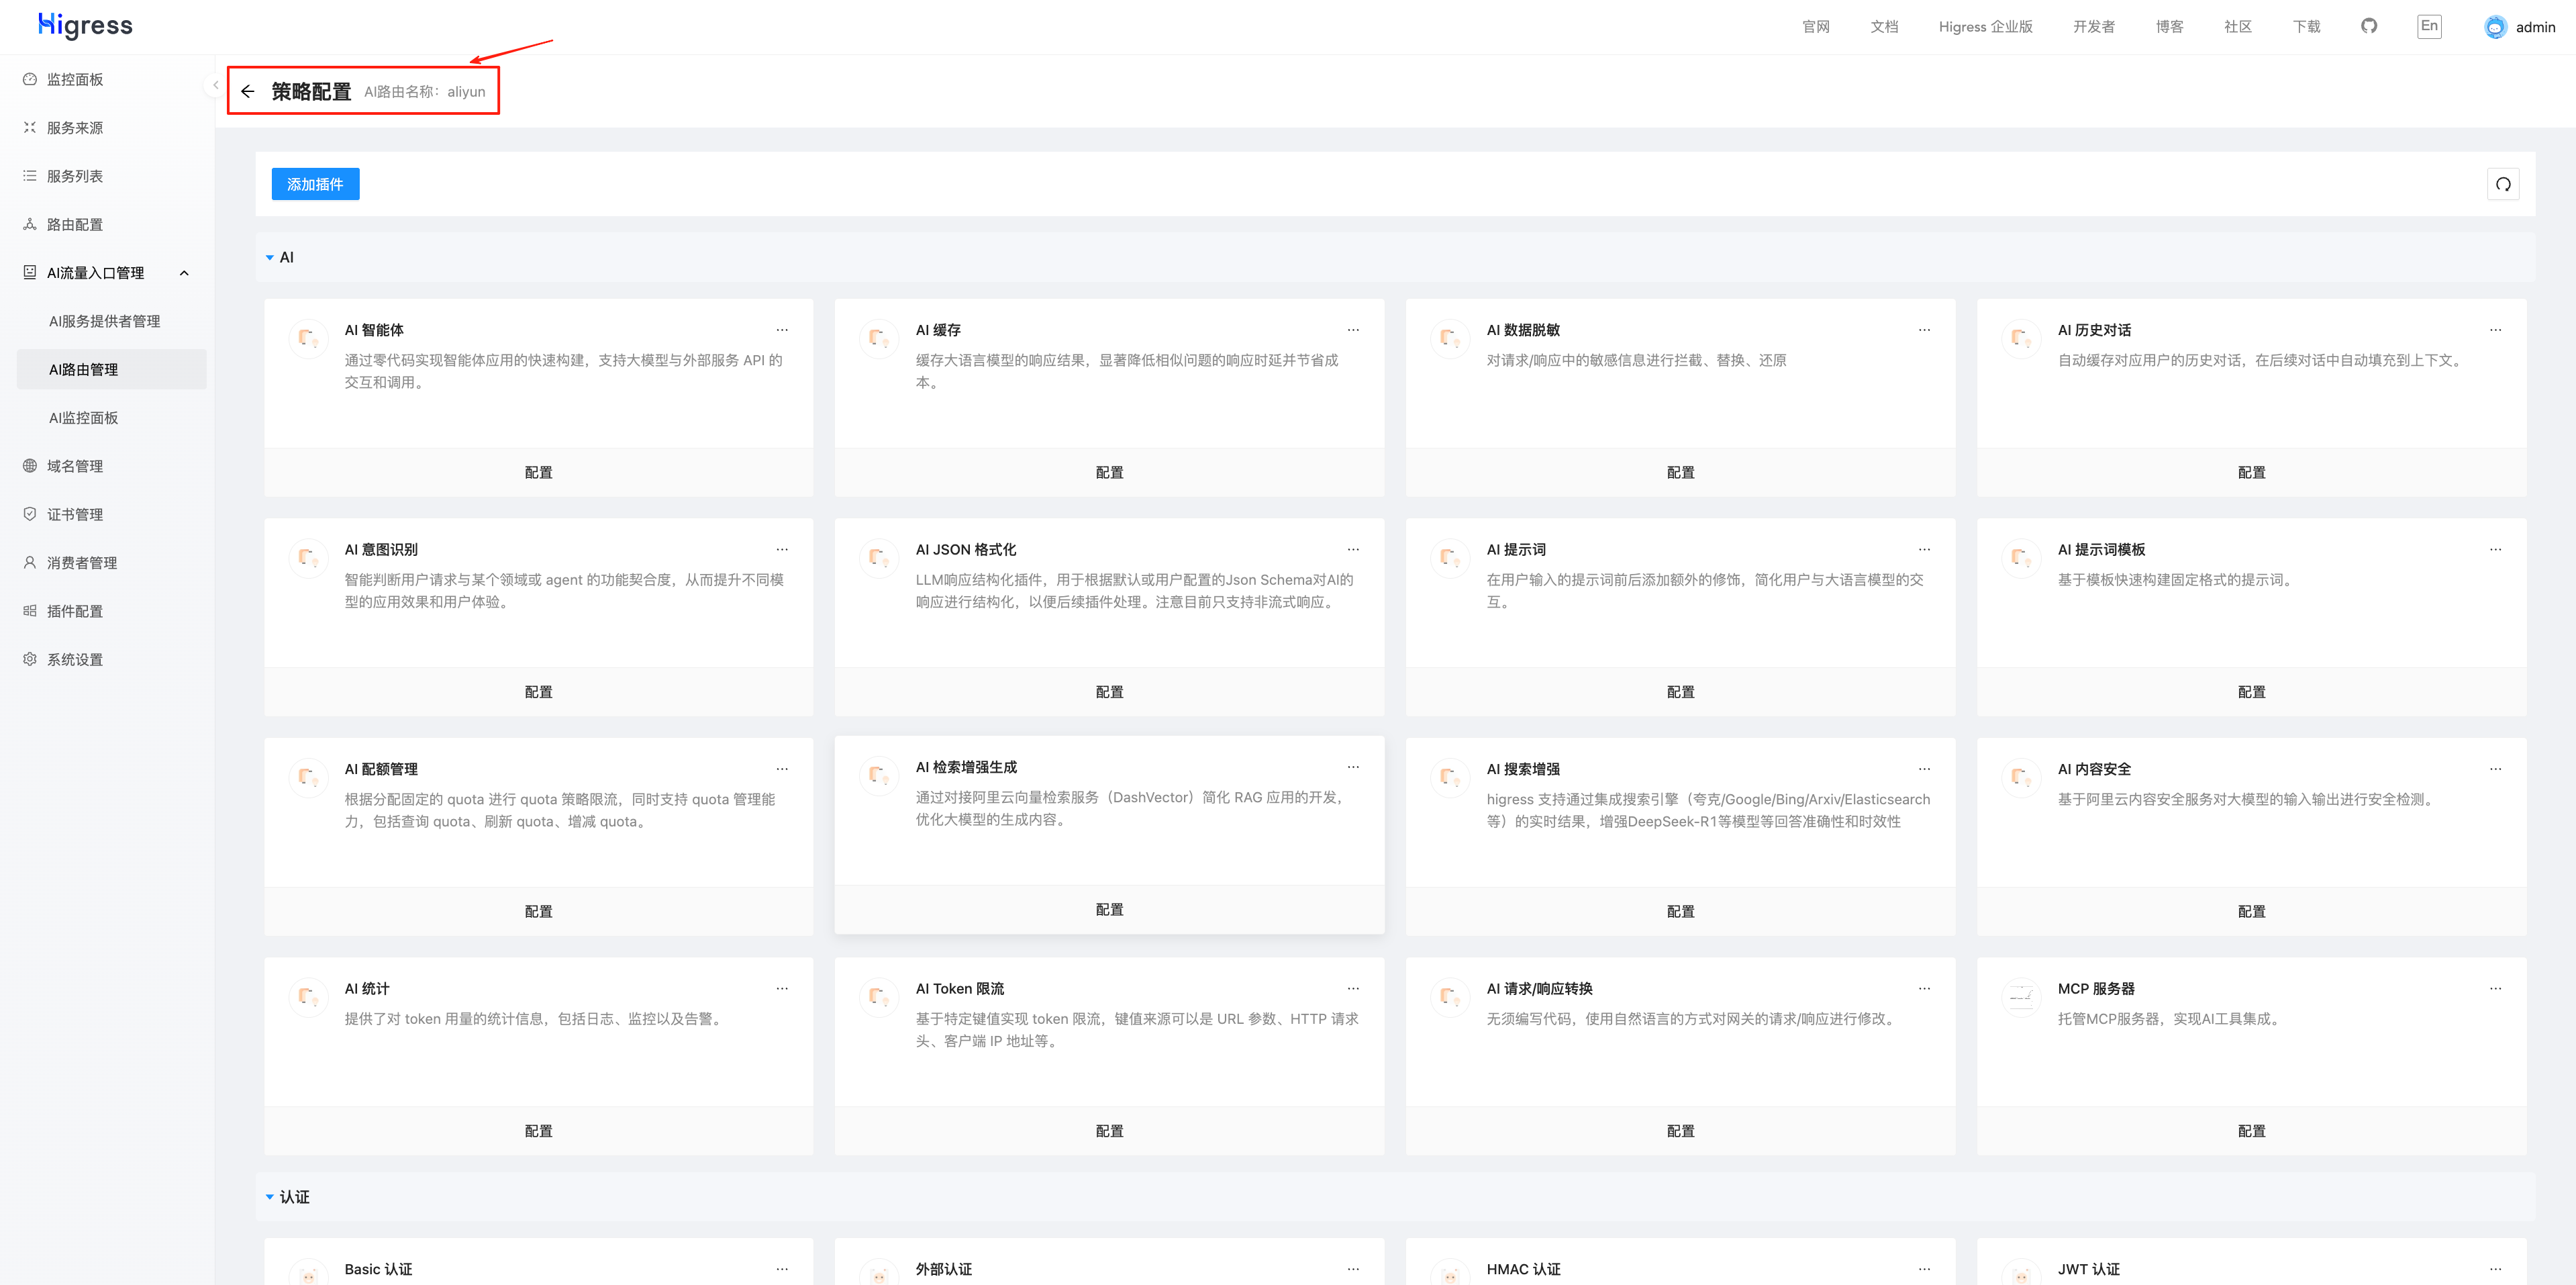Refresh the plugin list with the reload icon
This screenshot has height=1285, width=2576.
[x=2503, y=184]
